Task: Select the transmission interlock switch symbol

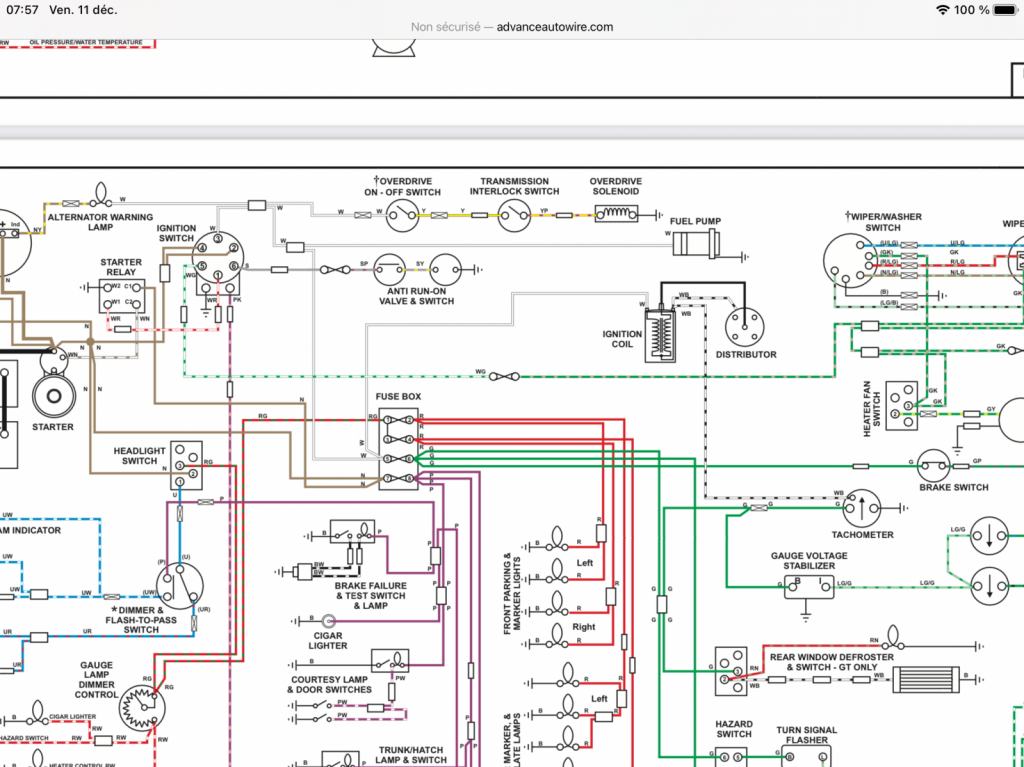Action: [x=515, y=215]
